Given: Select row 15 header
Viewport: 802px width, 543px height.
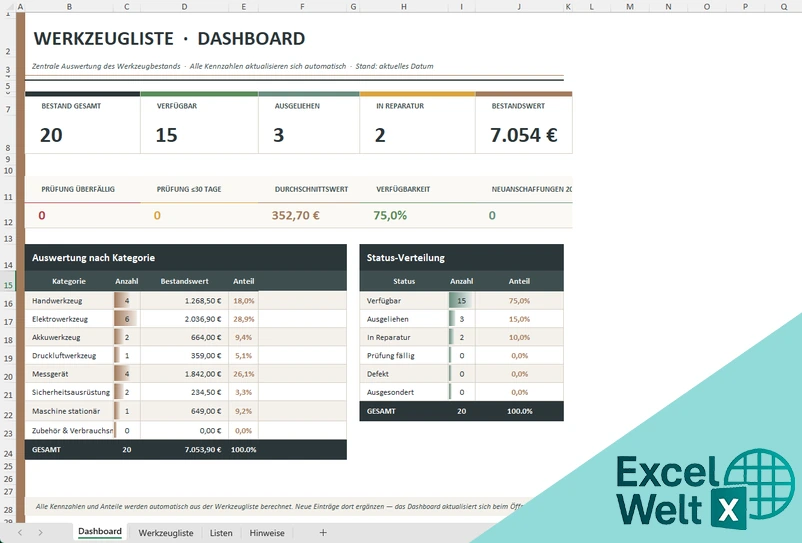Looking at the screenshot, I should click(x=8, y=282).
